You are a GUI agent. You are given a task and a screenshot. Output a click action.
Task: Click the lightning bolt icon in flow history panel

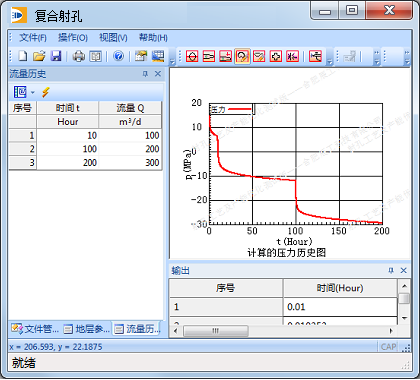(46, 92)
